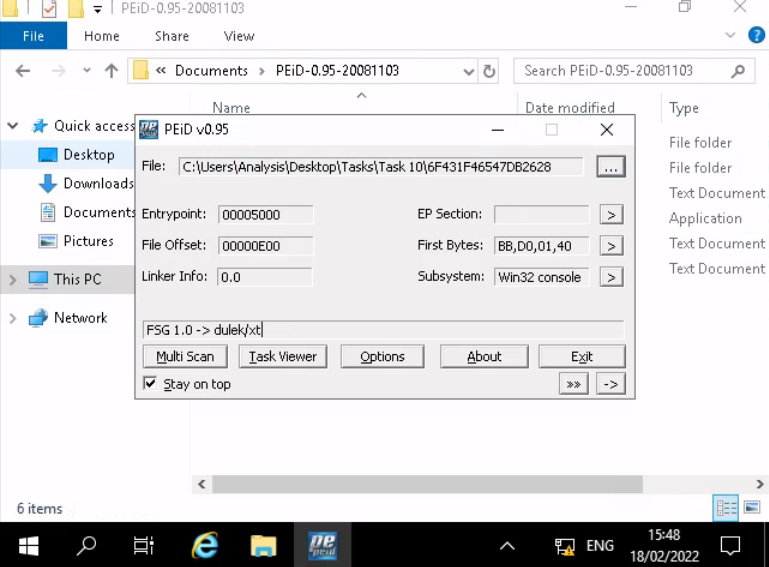769x567 pixels.
Task: Open the File menu tab
Action: pyautogui.click(x=33, y=36)
